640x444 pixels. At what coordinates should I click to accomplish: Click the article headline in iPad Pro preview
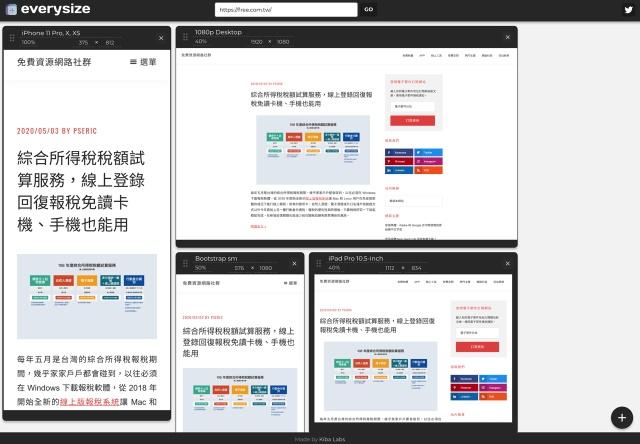coord(377,325)
